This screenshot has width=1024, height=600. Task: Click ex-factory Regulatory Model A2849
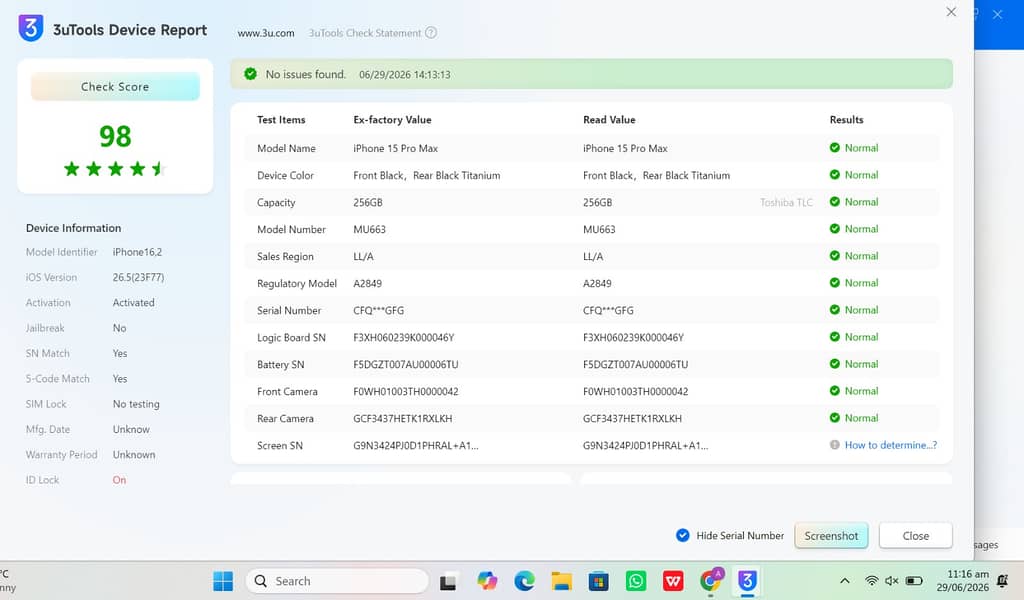367,283
